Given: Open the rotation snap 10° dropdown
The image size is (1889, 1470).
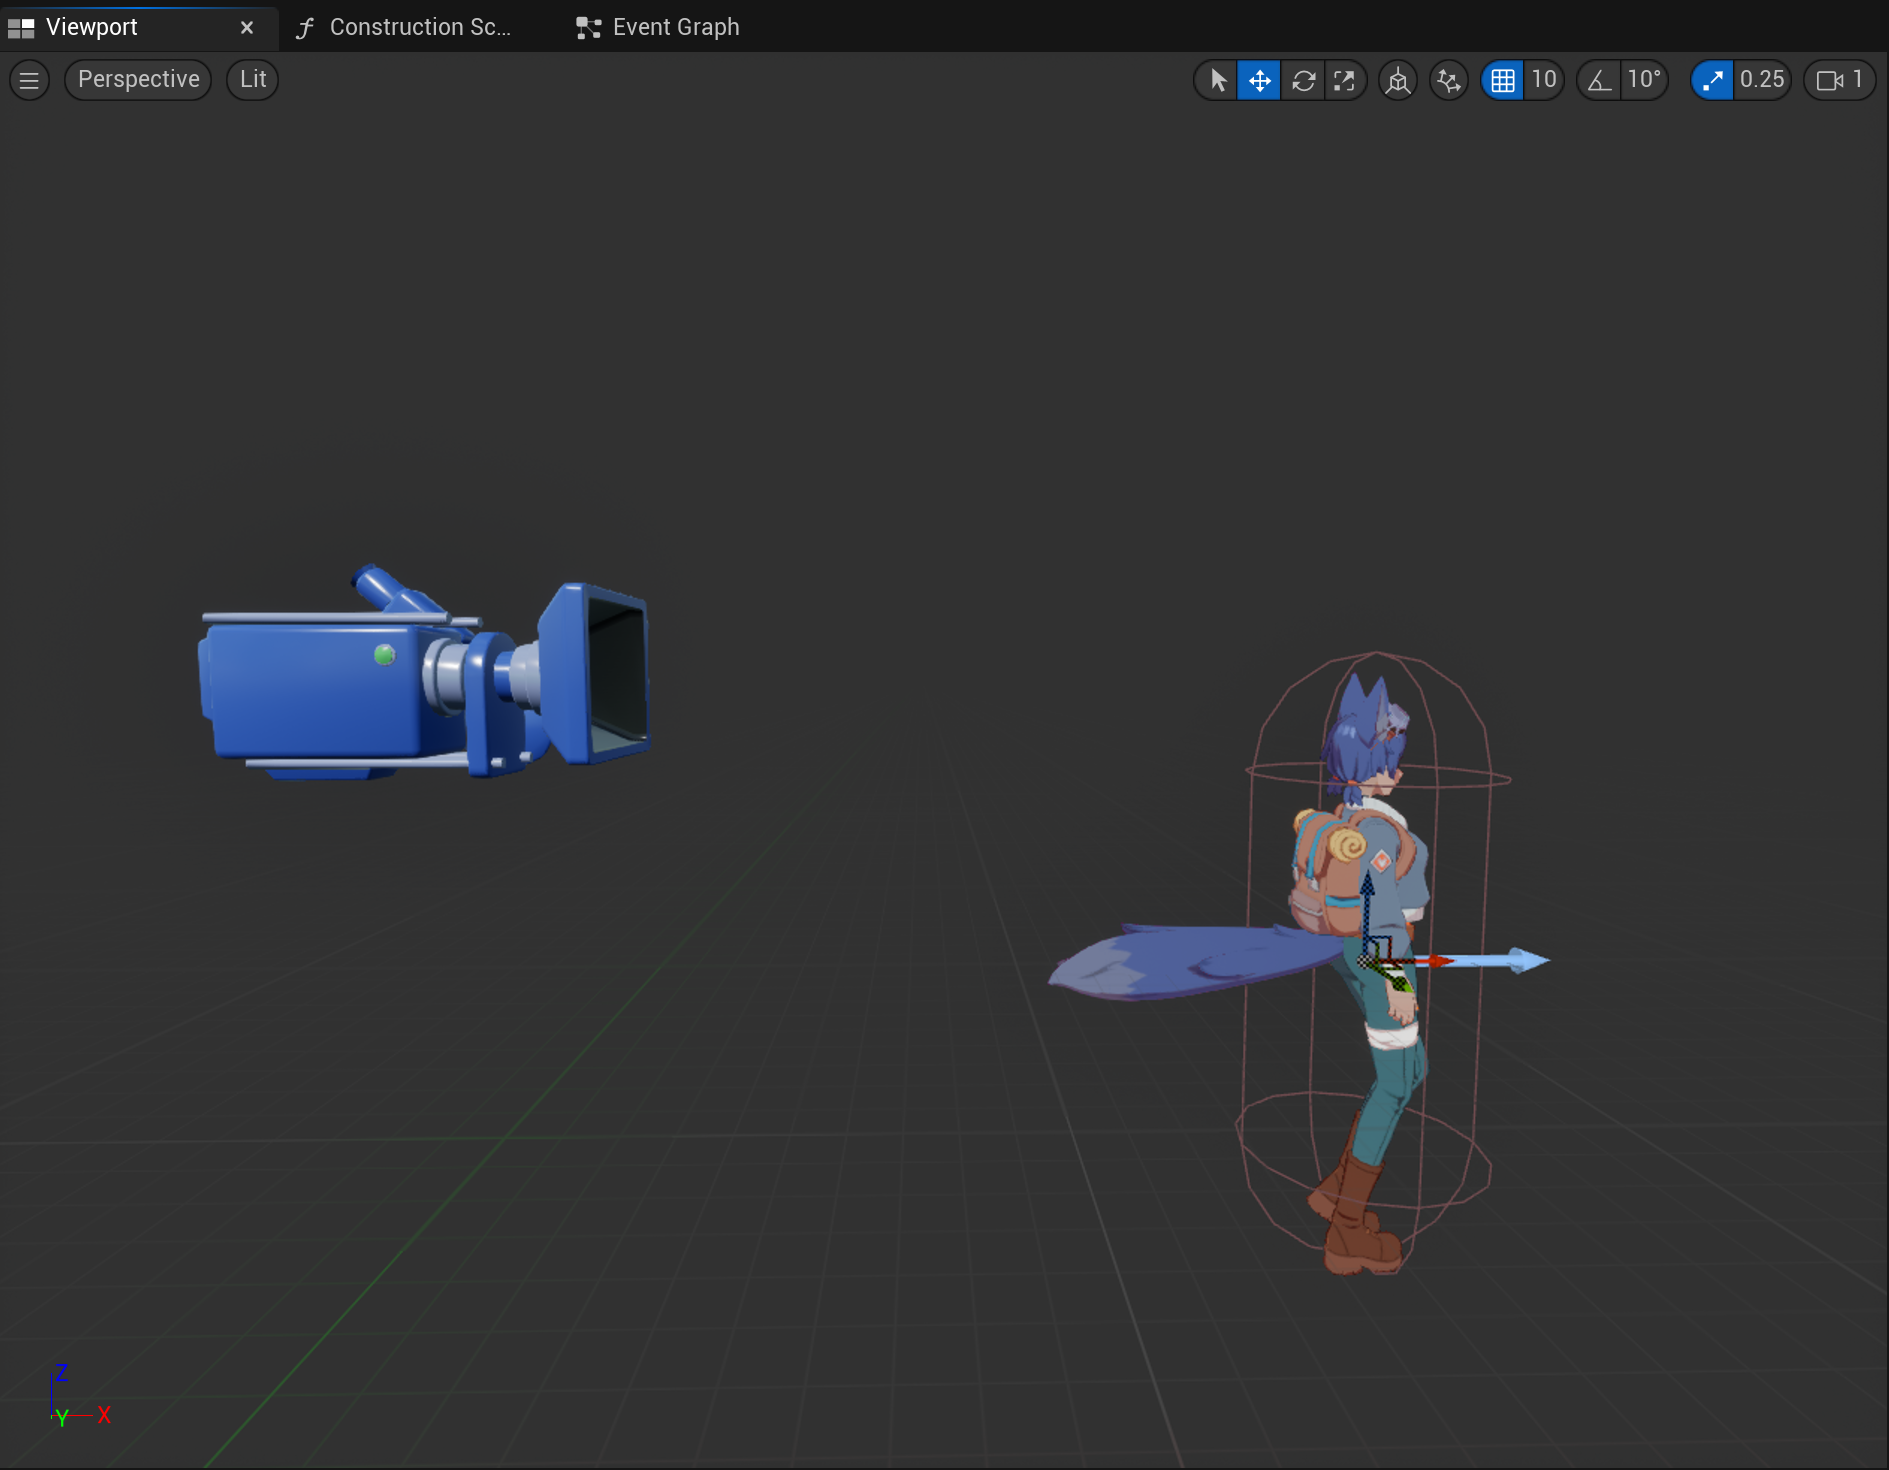Looking at the screenshot, I should (x=1644, y=80).
